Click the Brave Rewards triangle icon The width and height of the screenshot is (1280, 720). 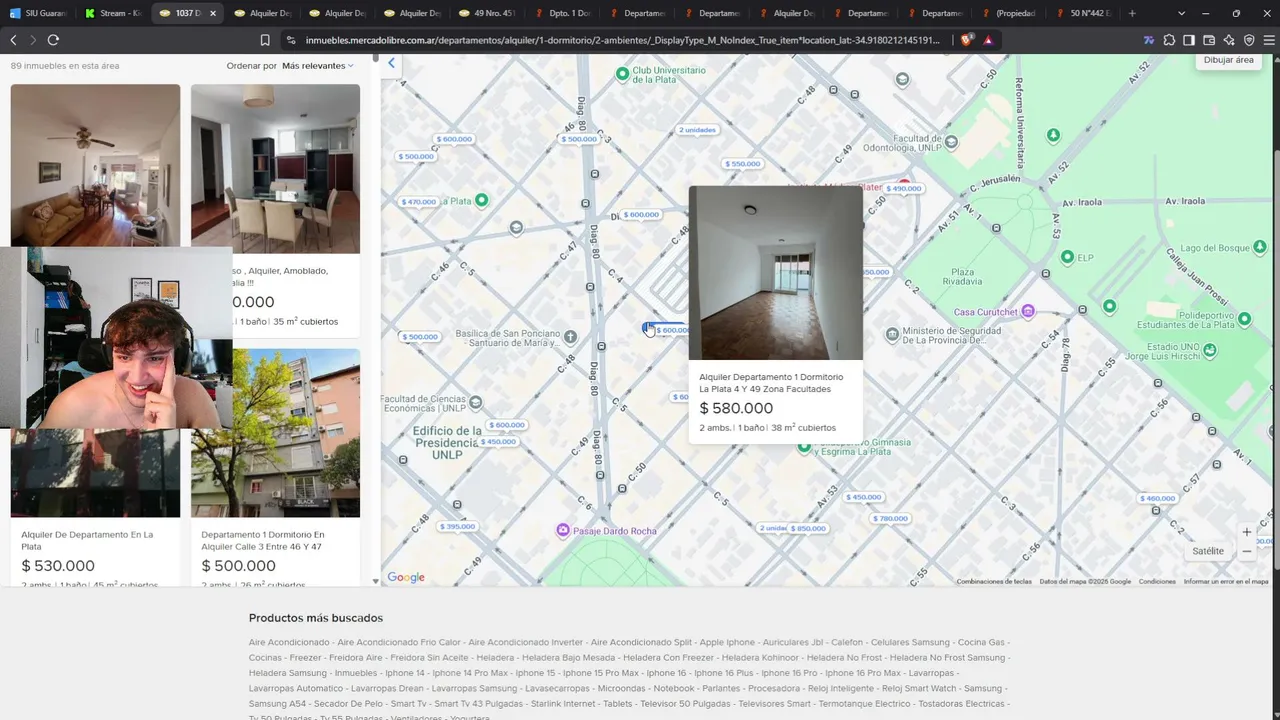coord(988,40)
